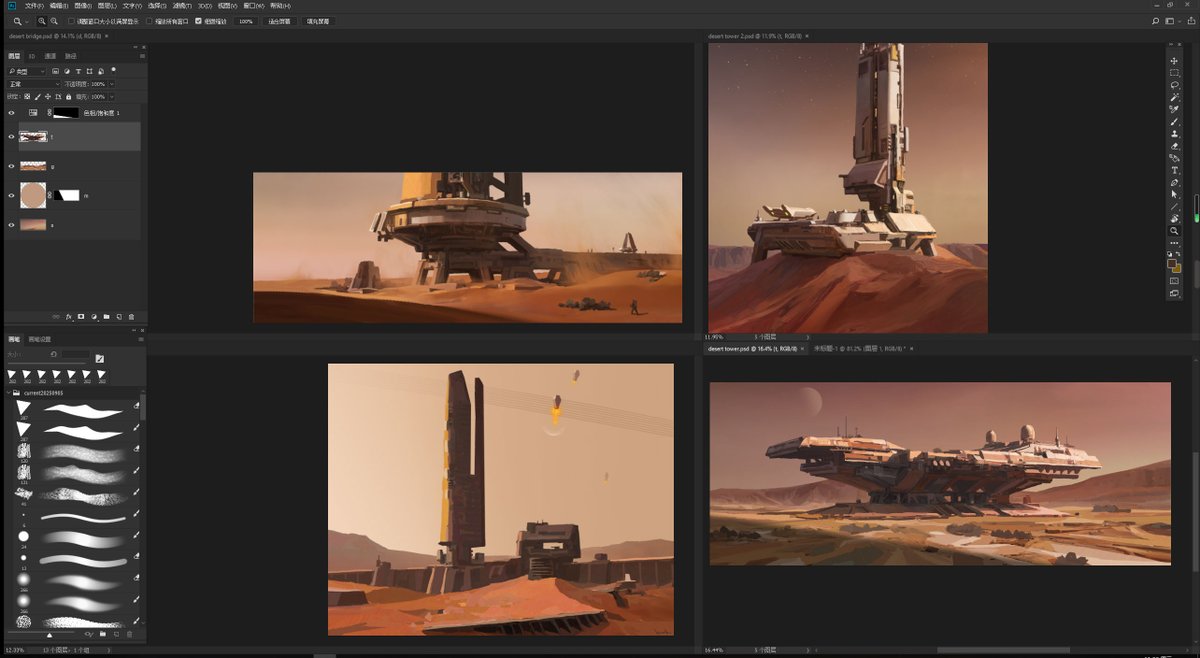Screen dimensions: 1200x658
Task: Select the Clone Stamp tool
Action: [1174, 133]
